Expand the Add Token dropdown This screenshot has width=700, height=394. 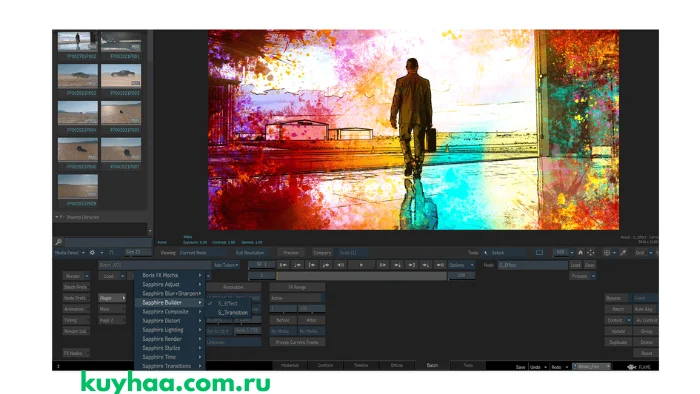226,265
